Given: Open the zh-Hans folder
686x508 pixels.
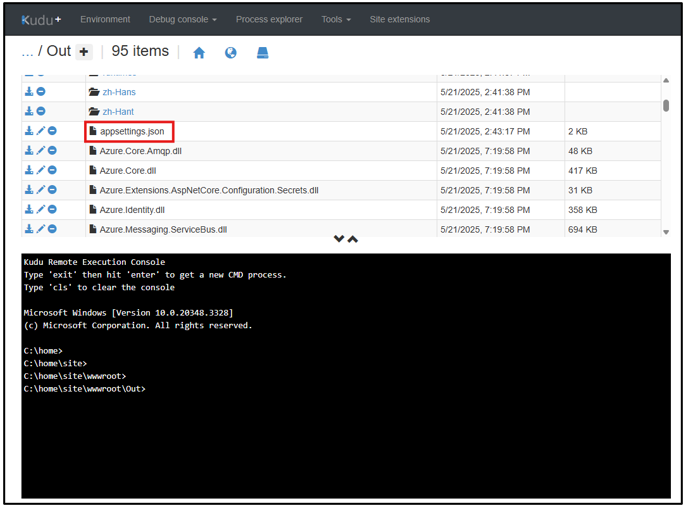Looking at the screenshot, I should [119, 92].
